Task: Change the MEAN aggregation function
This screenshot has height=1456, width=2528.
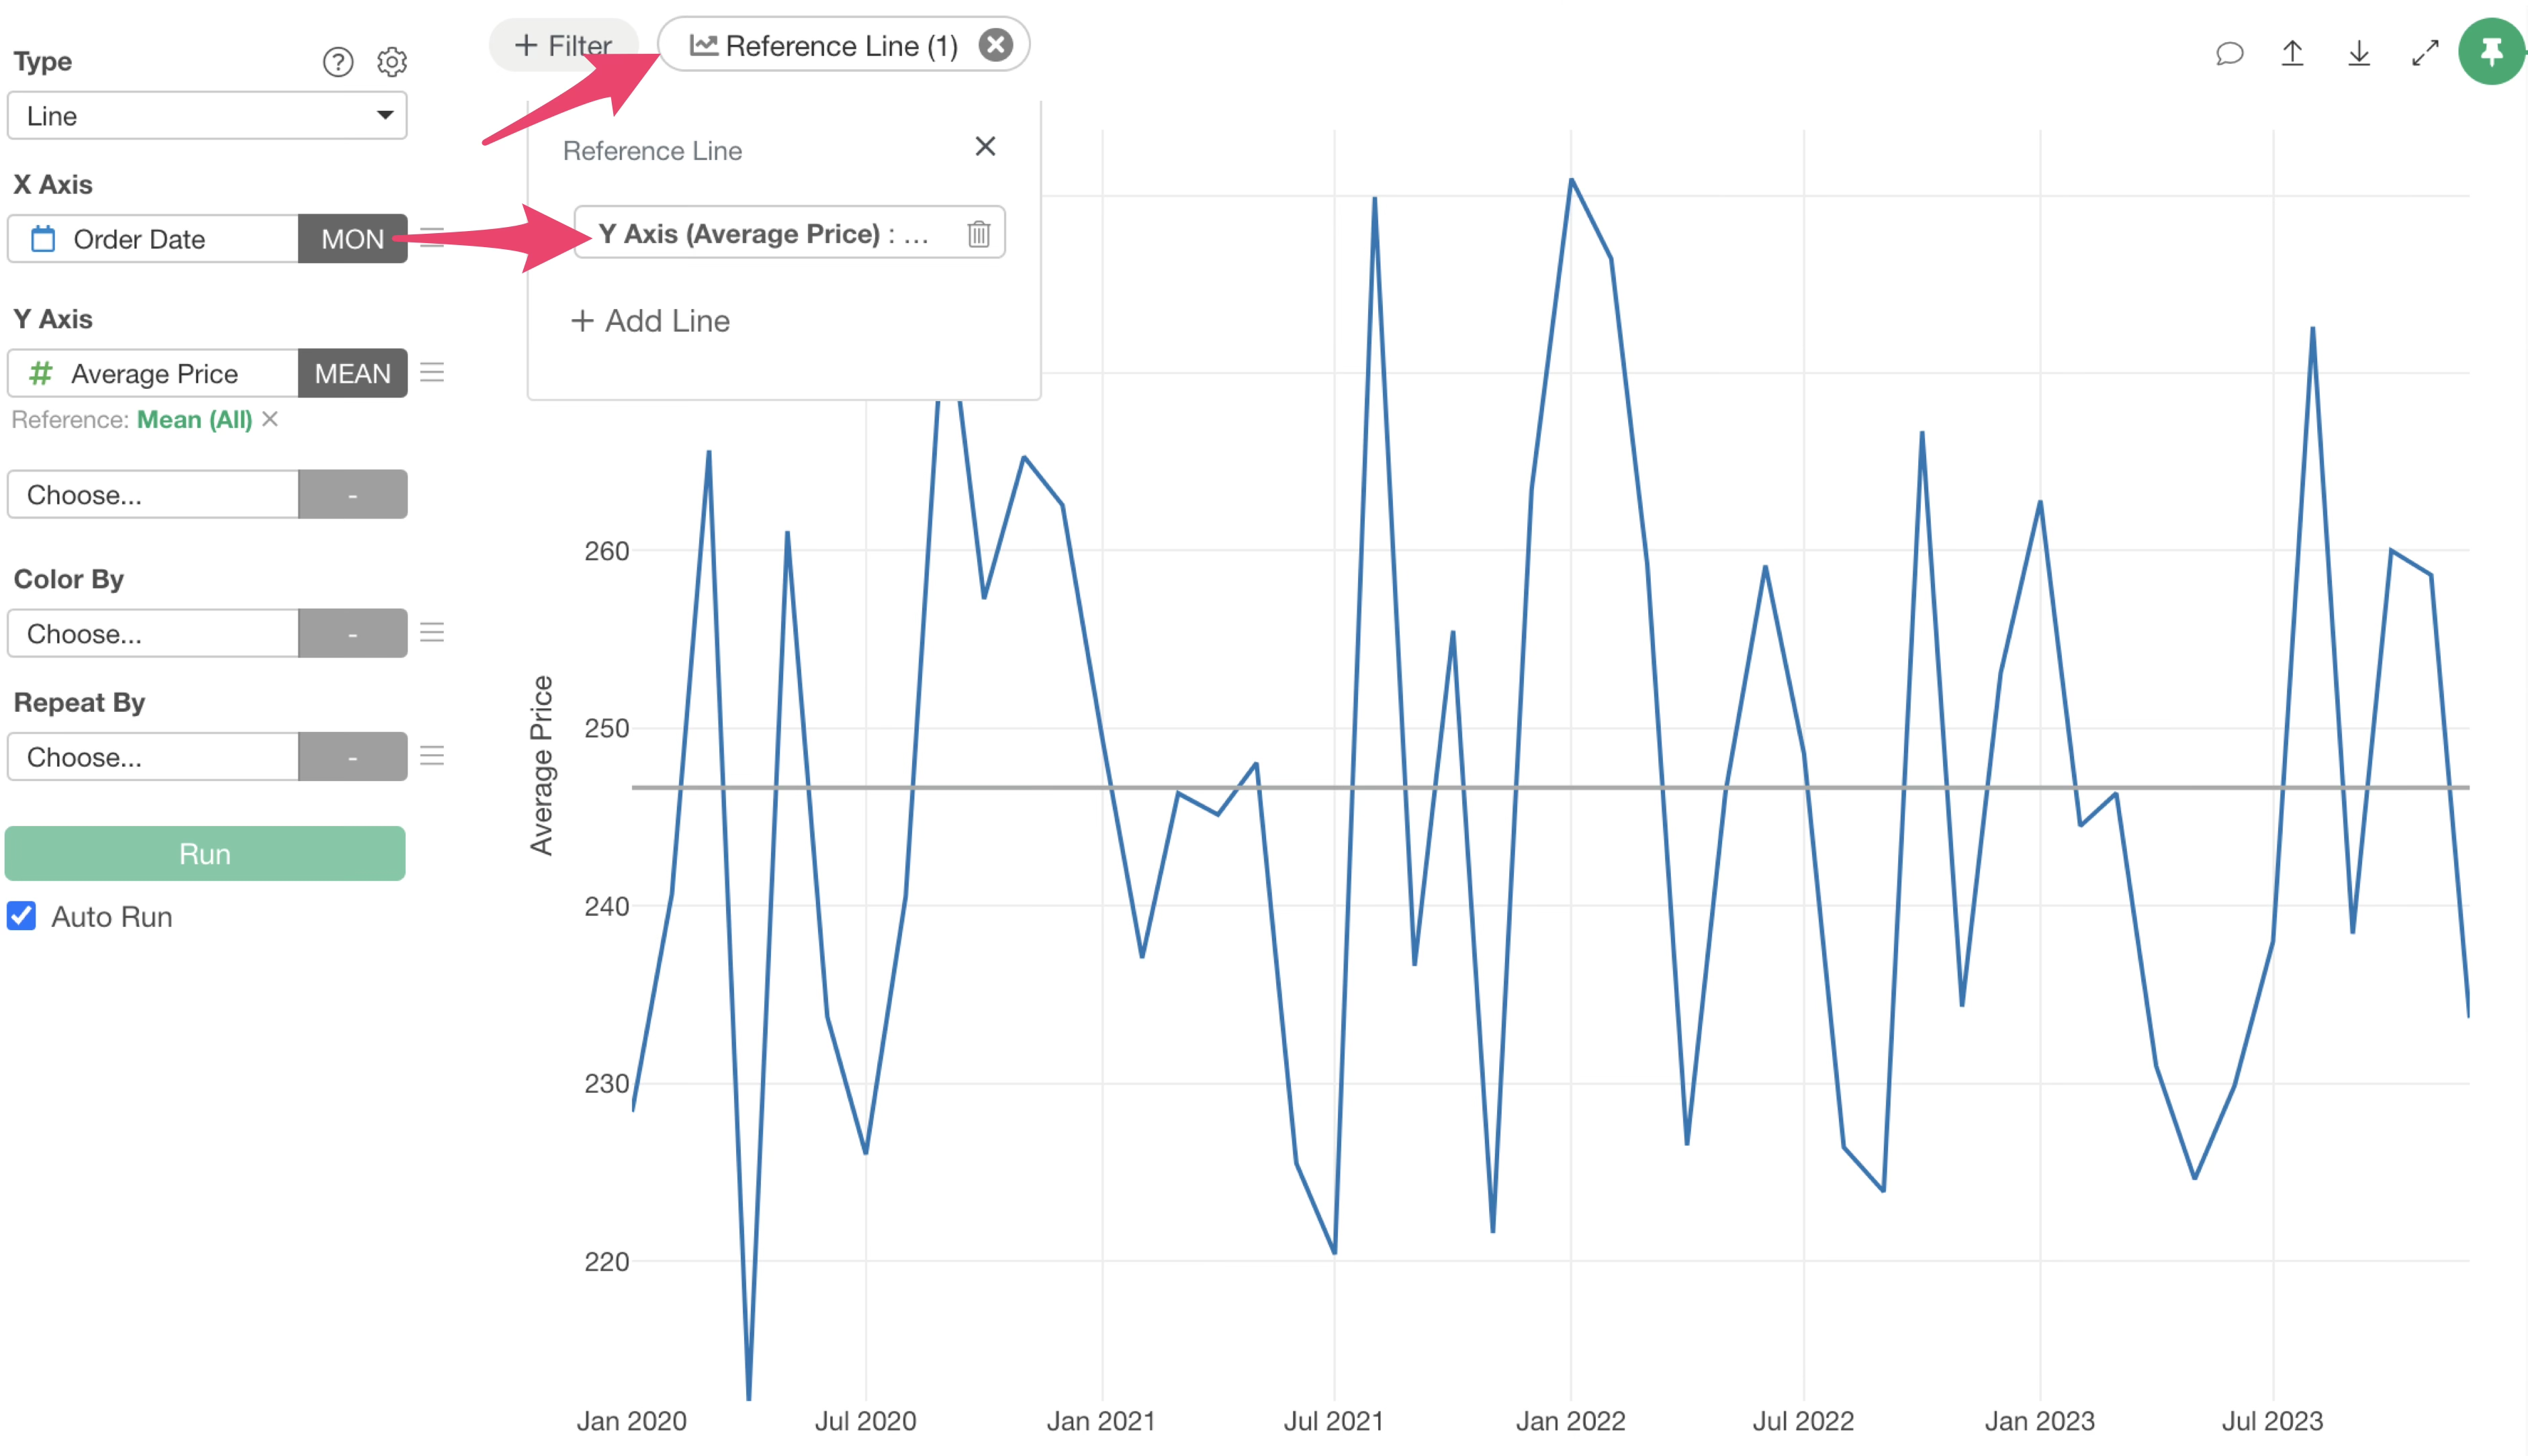Action: click(x=352, y=373)
